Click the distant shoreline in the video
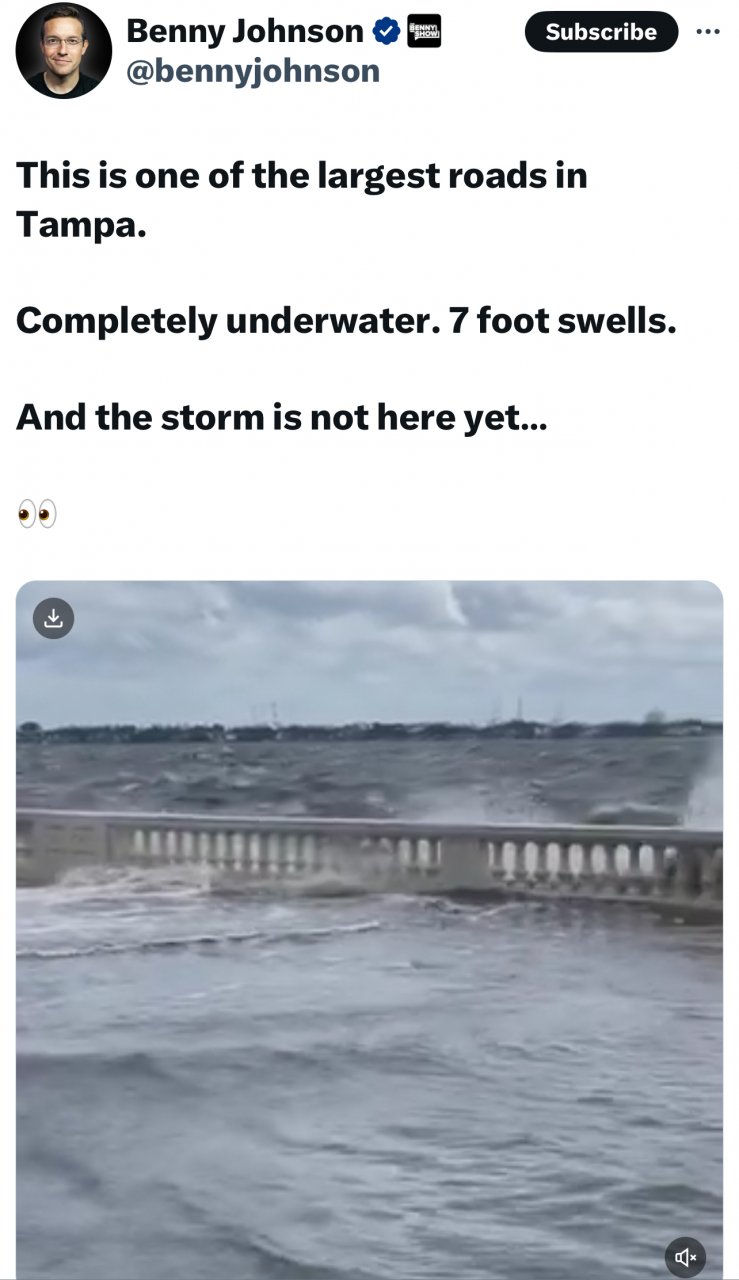The width and height of the screenshot is (739, 1280). tap(369, 731)
